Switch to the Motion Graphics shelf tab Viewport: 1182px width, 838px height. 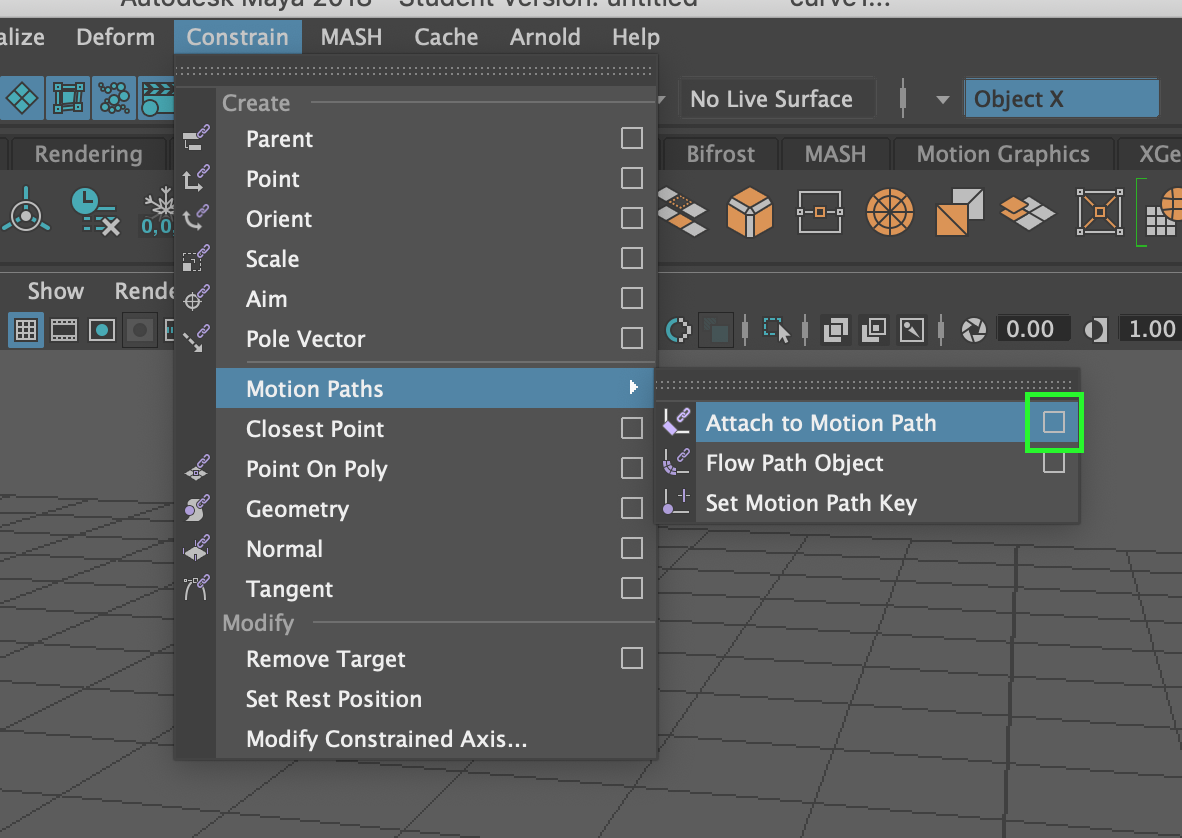[x=1002, y=154]
